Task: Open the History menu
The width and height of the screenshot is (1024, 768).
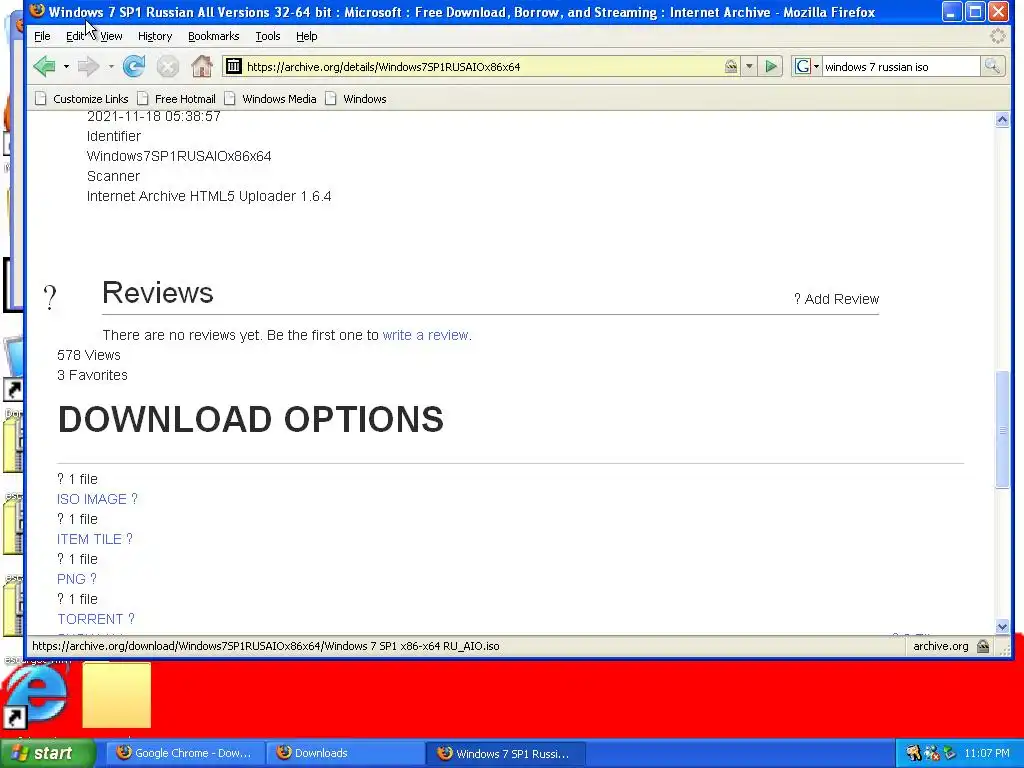Action: click(155, 36)
